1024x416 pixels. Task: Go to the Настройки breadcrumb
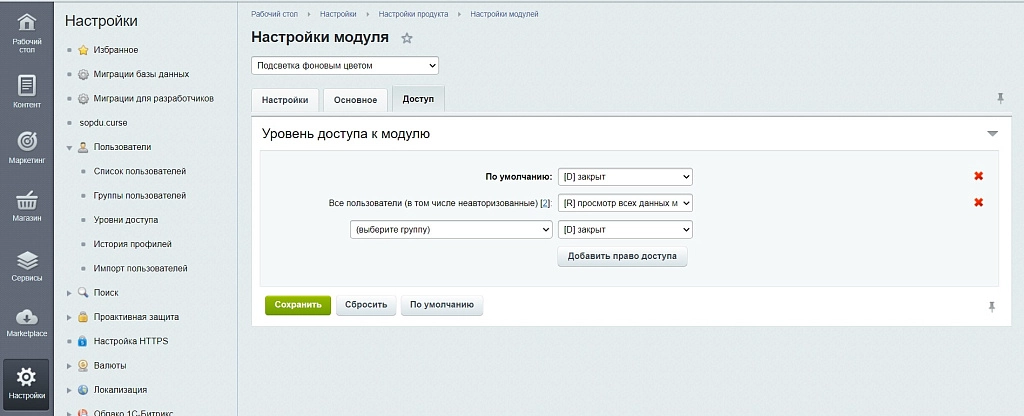tap(338, 14)
